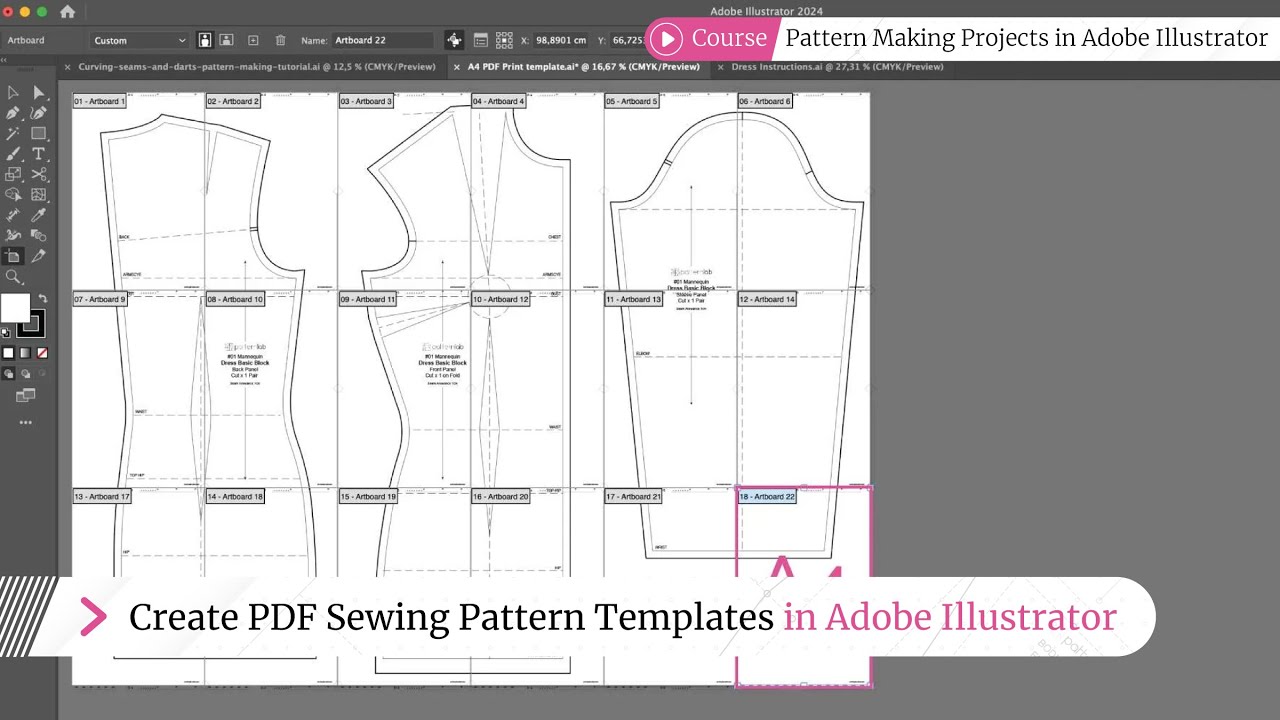The width and height of the screenshot is (1280, 720).
Task: Select the Magic Wand tool
Action: 13,133
